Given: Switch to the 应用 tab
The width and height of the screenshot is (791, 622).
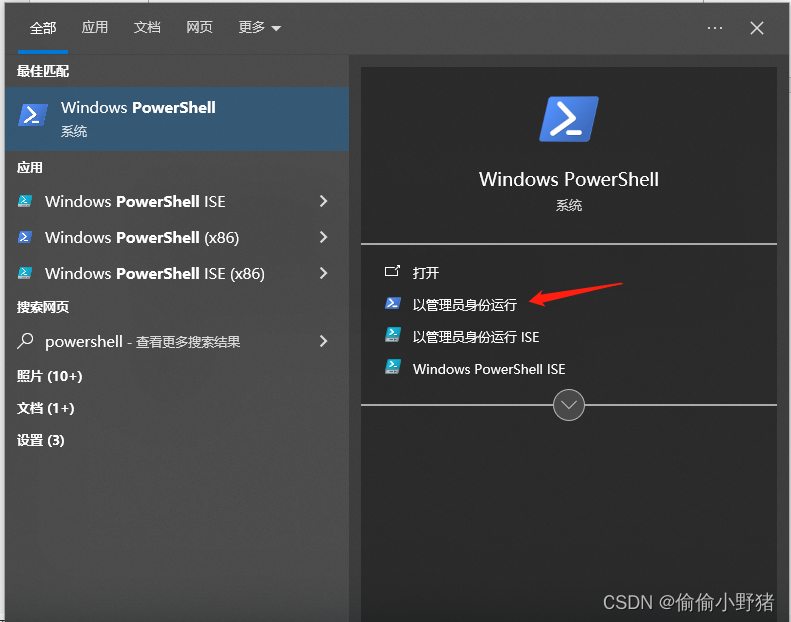Looking at the screenshot, I should point(95,27).
